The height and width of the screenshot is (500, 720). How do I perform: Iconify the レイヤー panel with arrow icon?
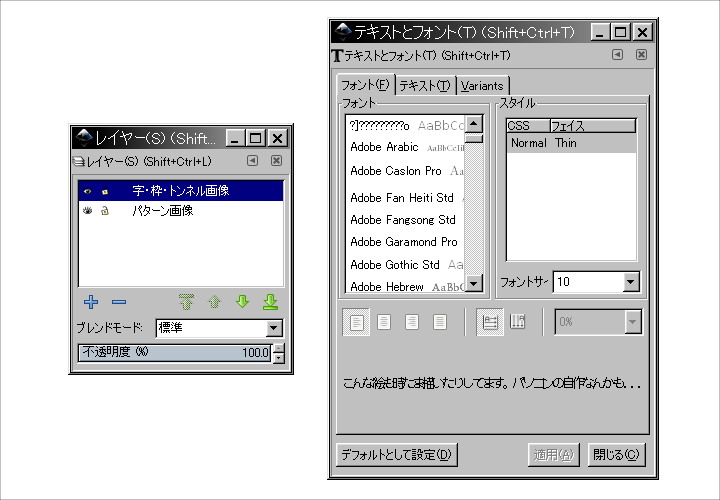pos(252,160)
